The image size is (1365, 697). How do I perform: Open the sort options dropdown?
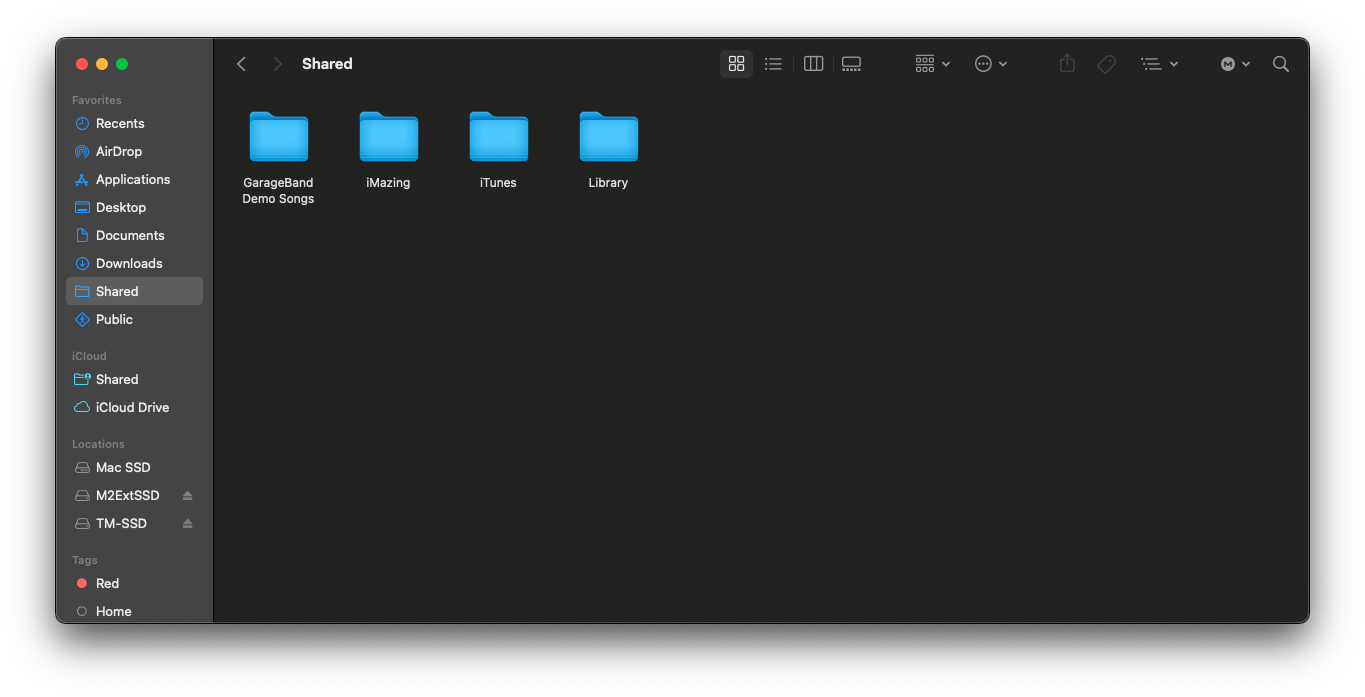tap(1159, 64)
